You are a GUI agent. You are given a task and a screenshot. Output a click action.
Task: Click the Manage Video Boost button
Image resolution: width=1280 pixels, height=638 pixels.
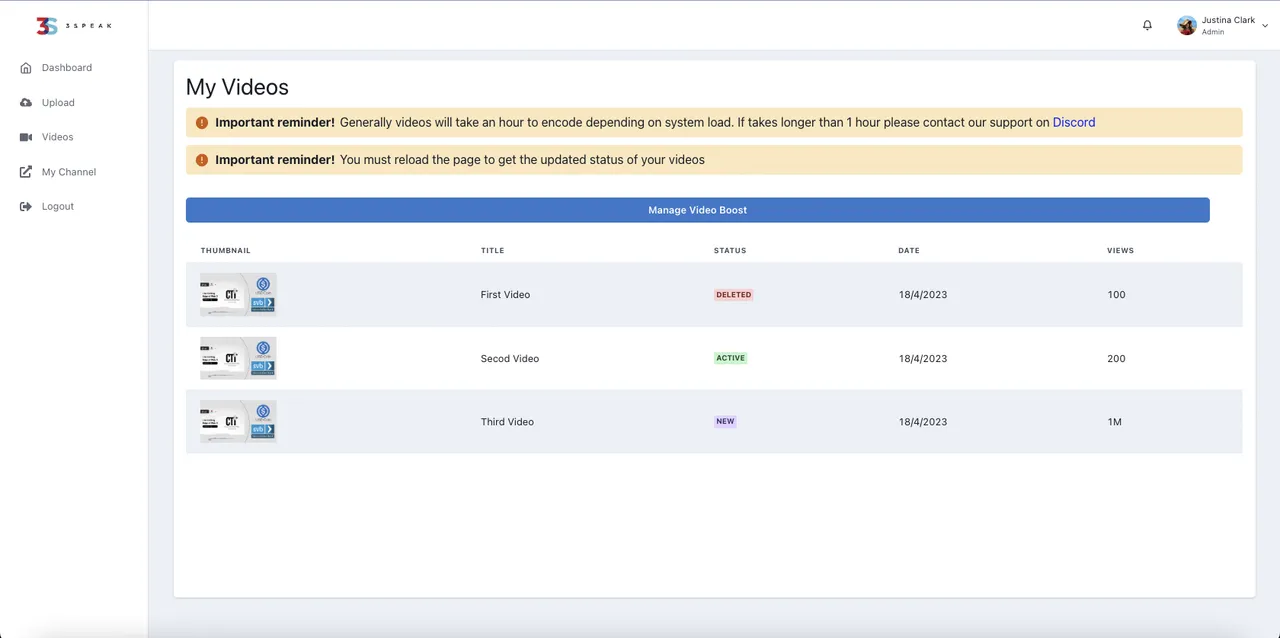pyautogui.click(x=698, y=210)
